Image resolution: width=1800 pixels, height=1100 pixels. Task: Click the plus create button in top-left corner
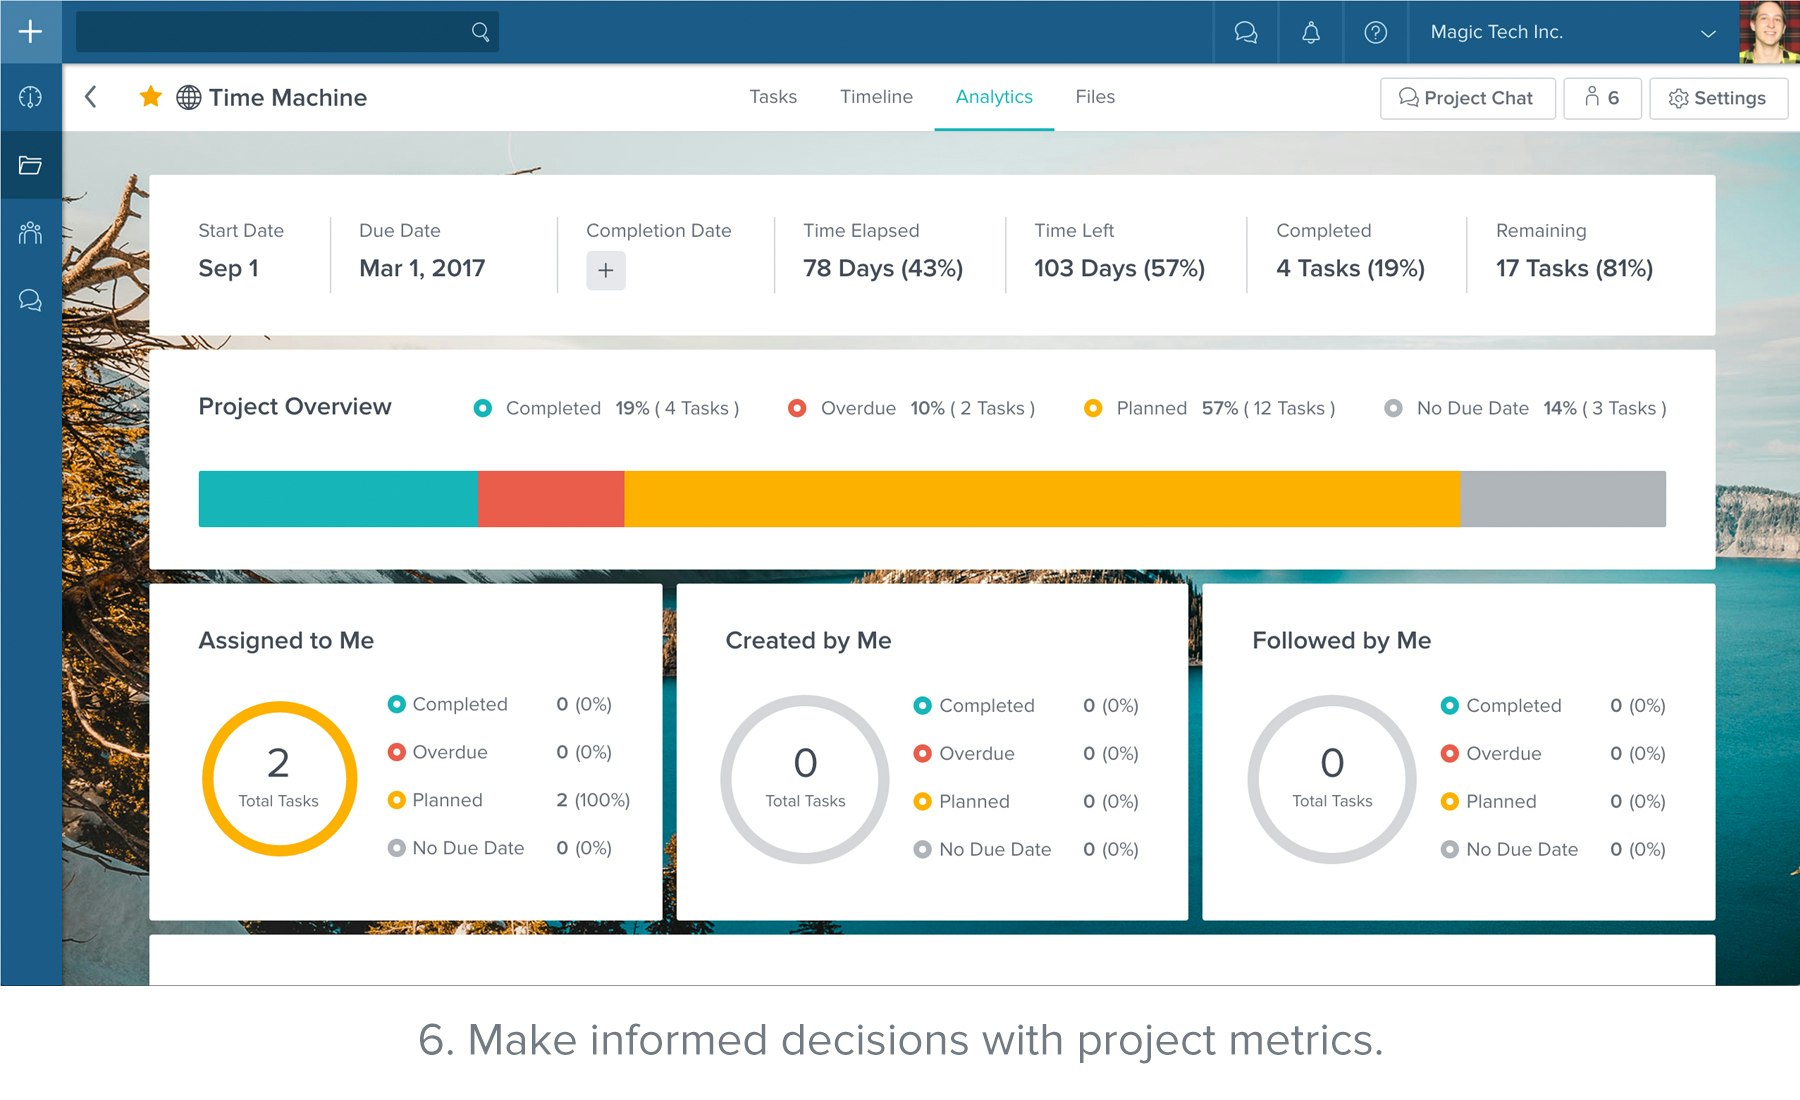(x=30, y=32)
